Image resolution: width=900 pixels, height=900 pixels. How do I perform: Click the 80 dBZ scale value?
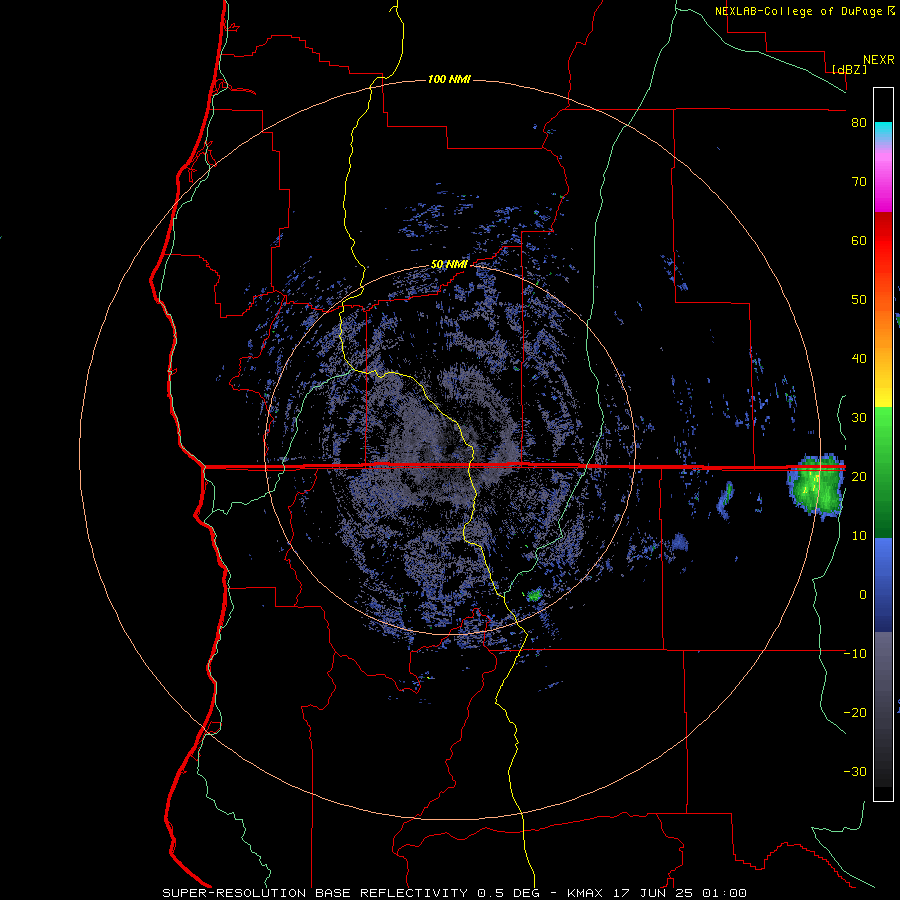[859, 122]
